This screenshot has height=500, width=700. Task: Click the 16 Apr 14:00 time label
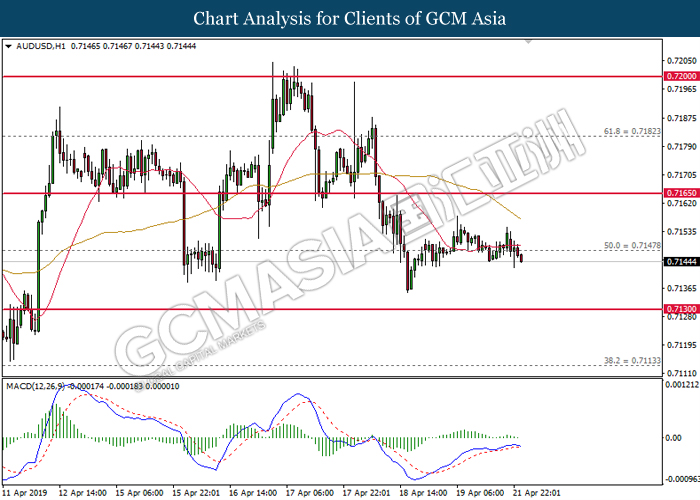(x=253, y=493)
